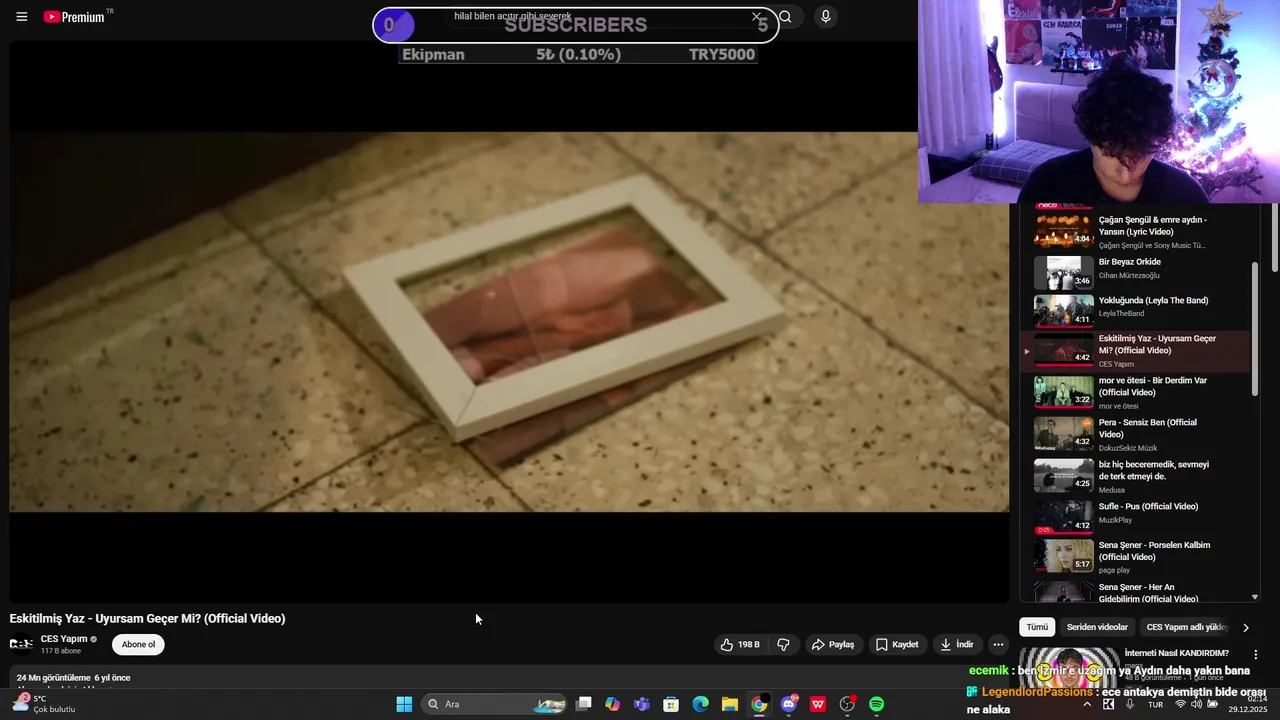The height and width of the screenshot is (720, 1280).
Task: Click the video title text
Action: 148,619
